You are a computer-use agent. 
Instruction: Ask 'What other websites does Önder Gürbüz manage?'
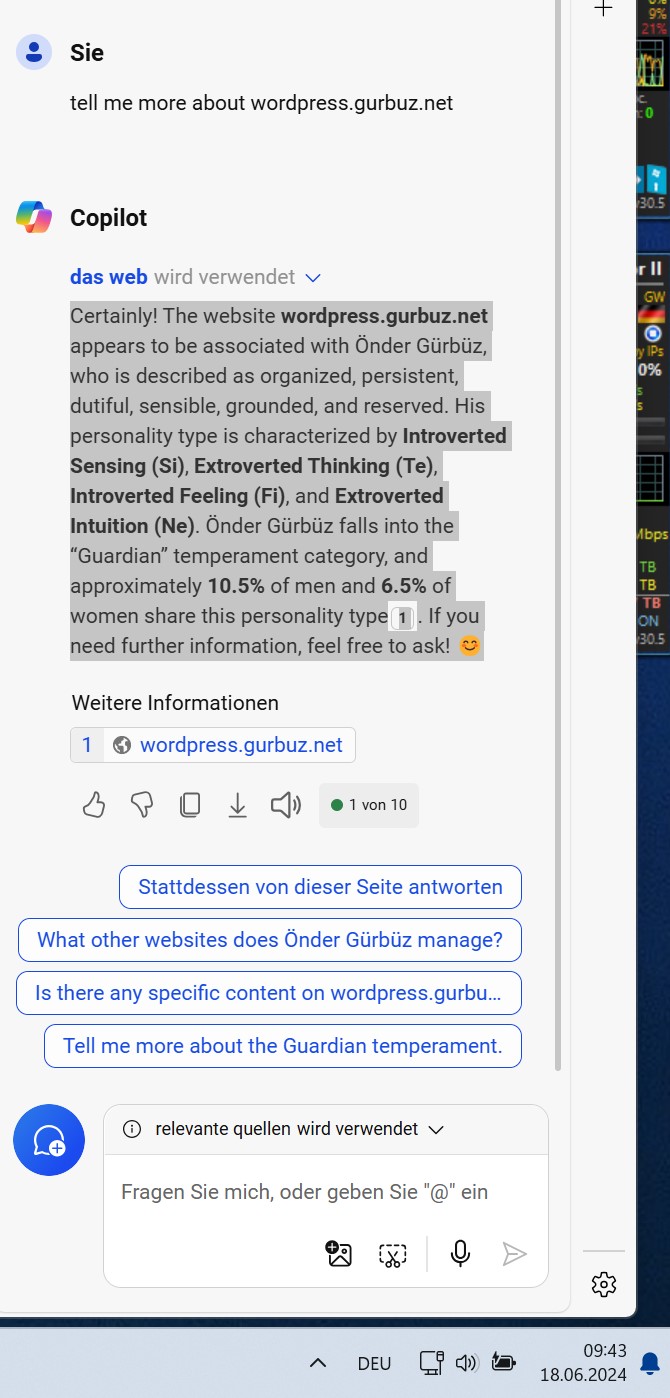(269, 940)
